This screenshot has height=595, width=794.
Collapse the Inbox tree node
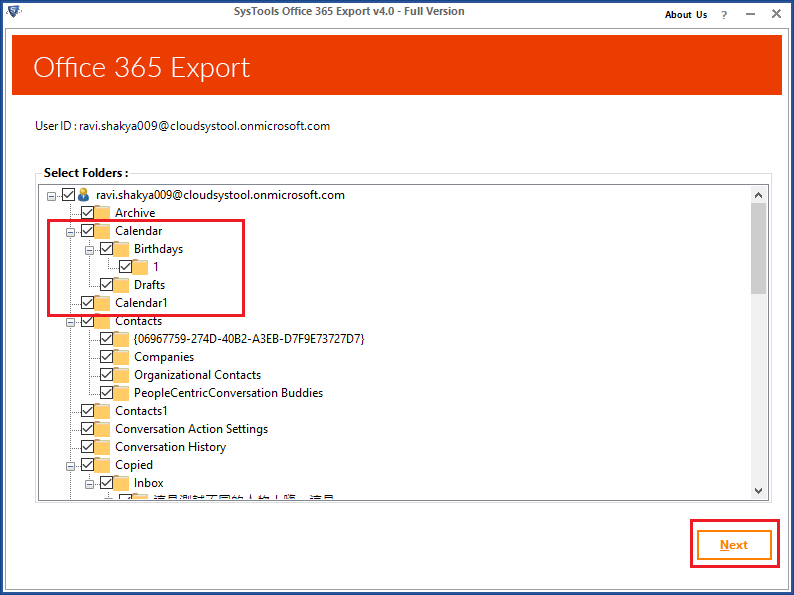click(x=90, y=485)
